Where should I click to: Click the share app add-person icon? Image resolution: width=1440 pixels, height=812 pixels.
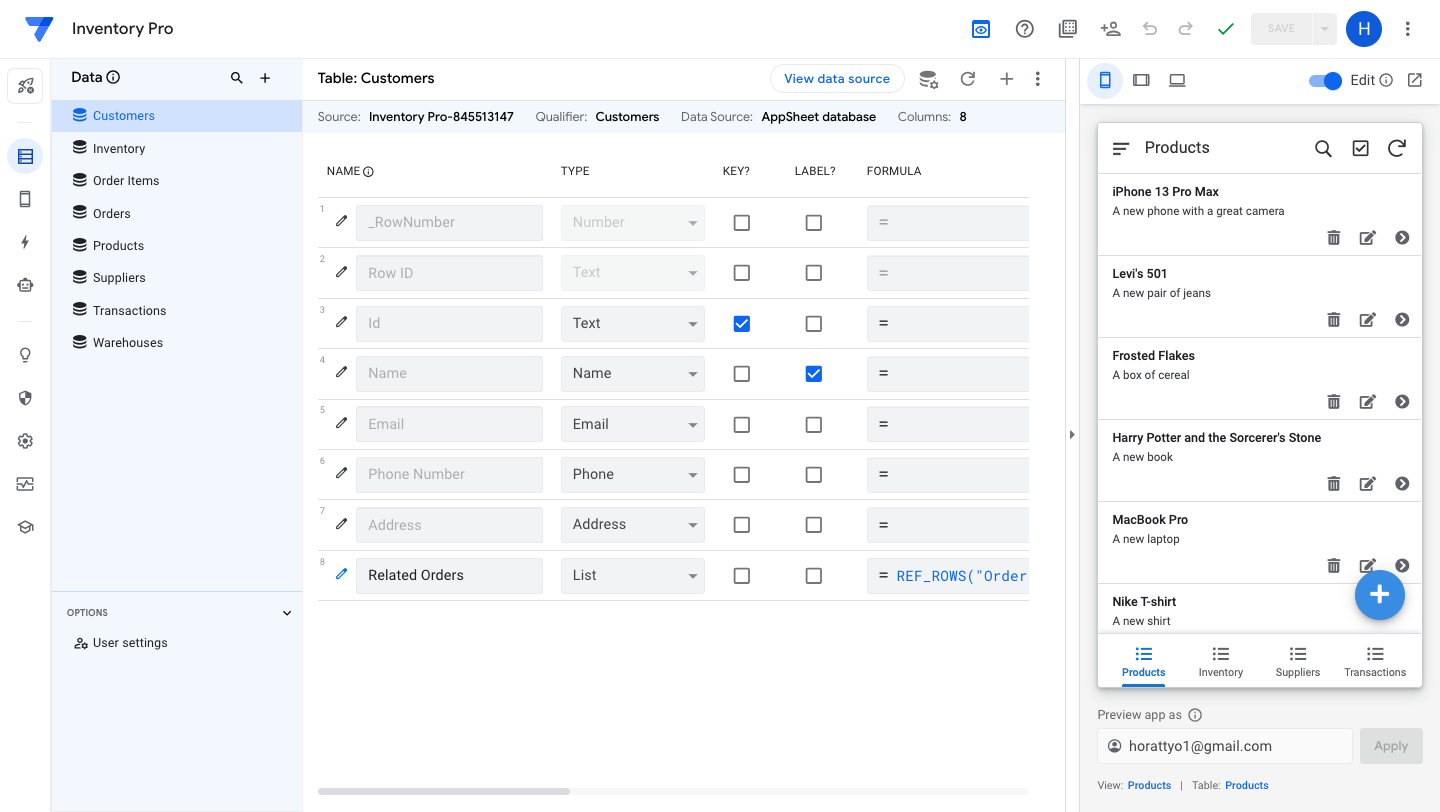click(1110, 29)
